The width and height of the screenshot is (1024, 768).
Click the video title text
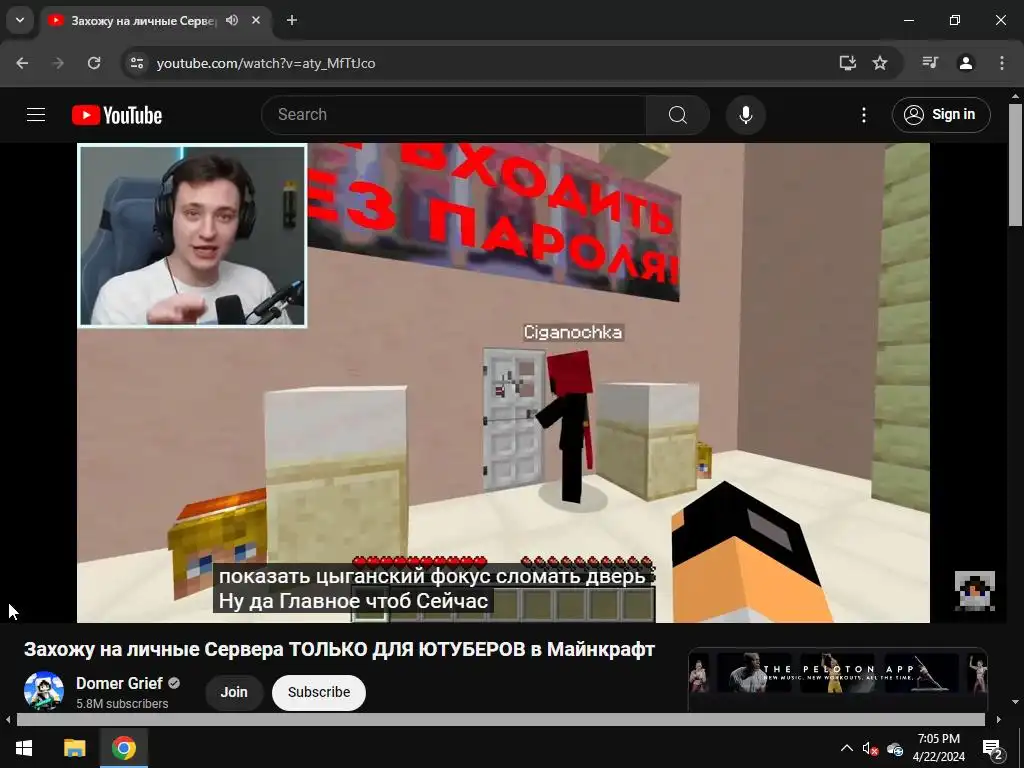tap(340, 649)
